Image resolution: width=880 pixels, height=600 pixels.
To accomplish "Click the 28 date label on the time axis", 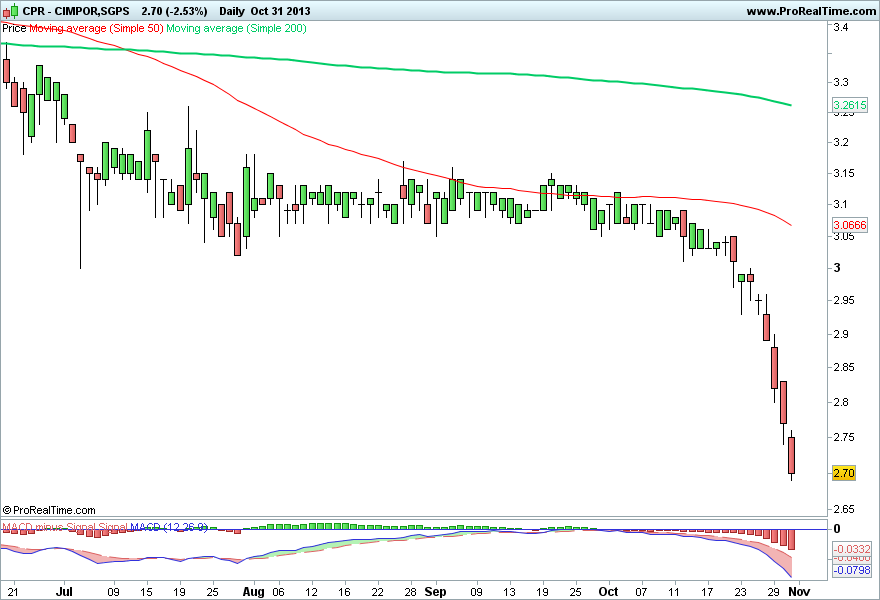I will point(411,592).
